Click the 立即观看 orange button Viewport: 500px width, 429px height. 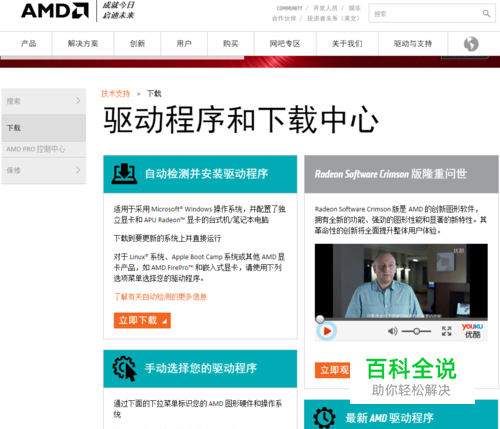[332, 370]
